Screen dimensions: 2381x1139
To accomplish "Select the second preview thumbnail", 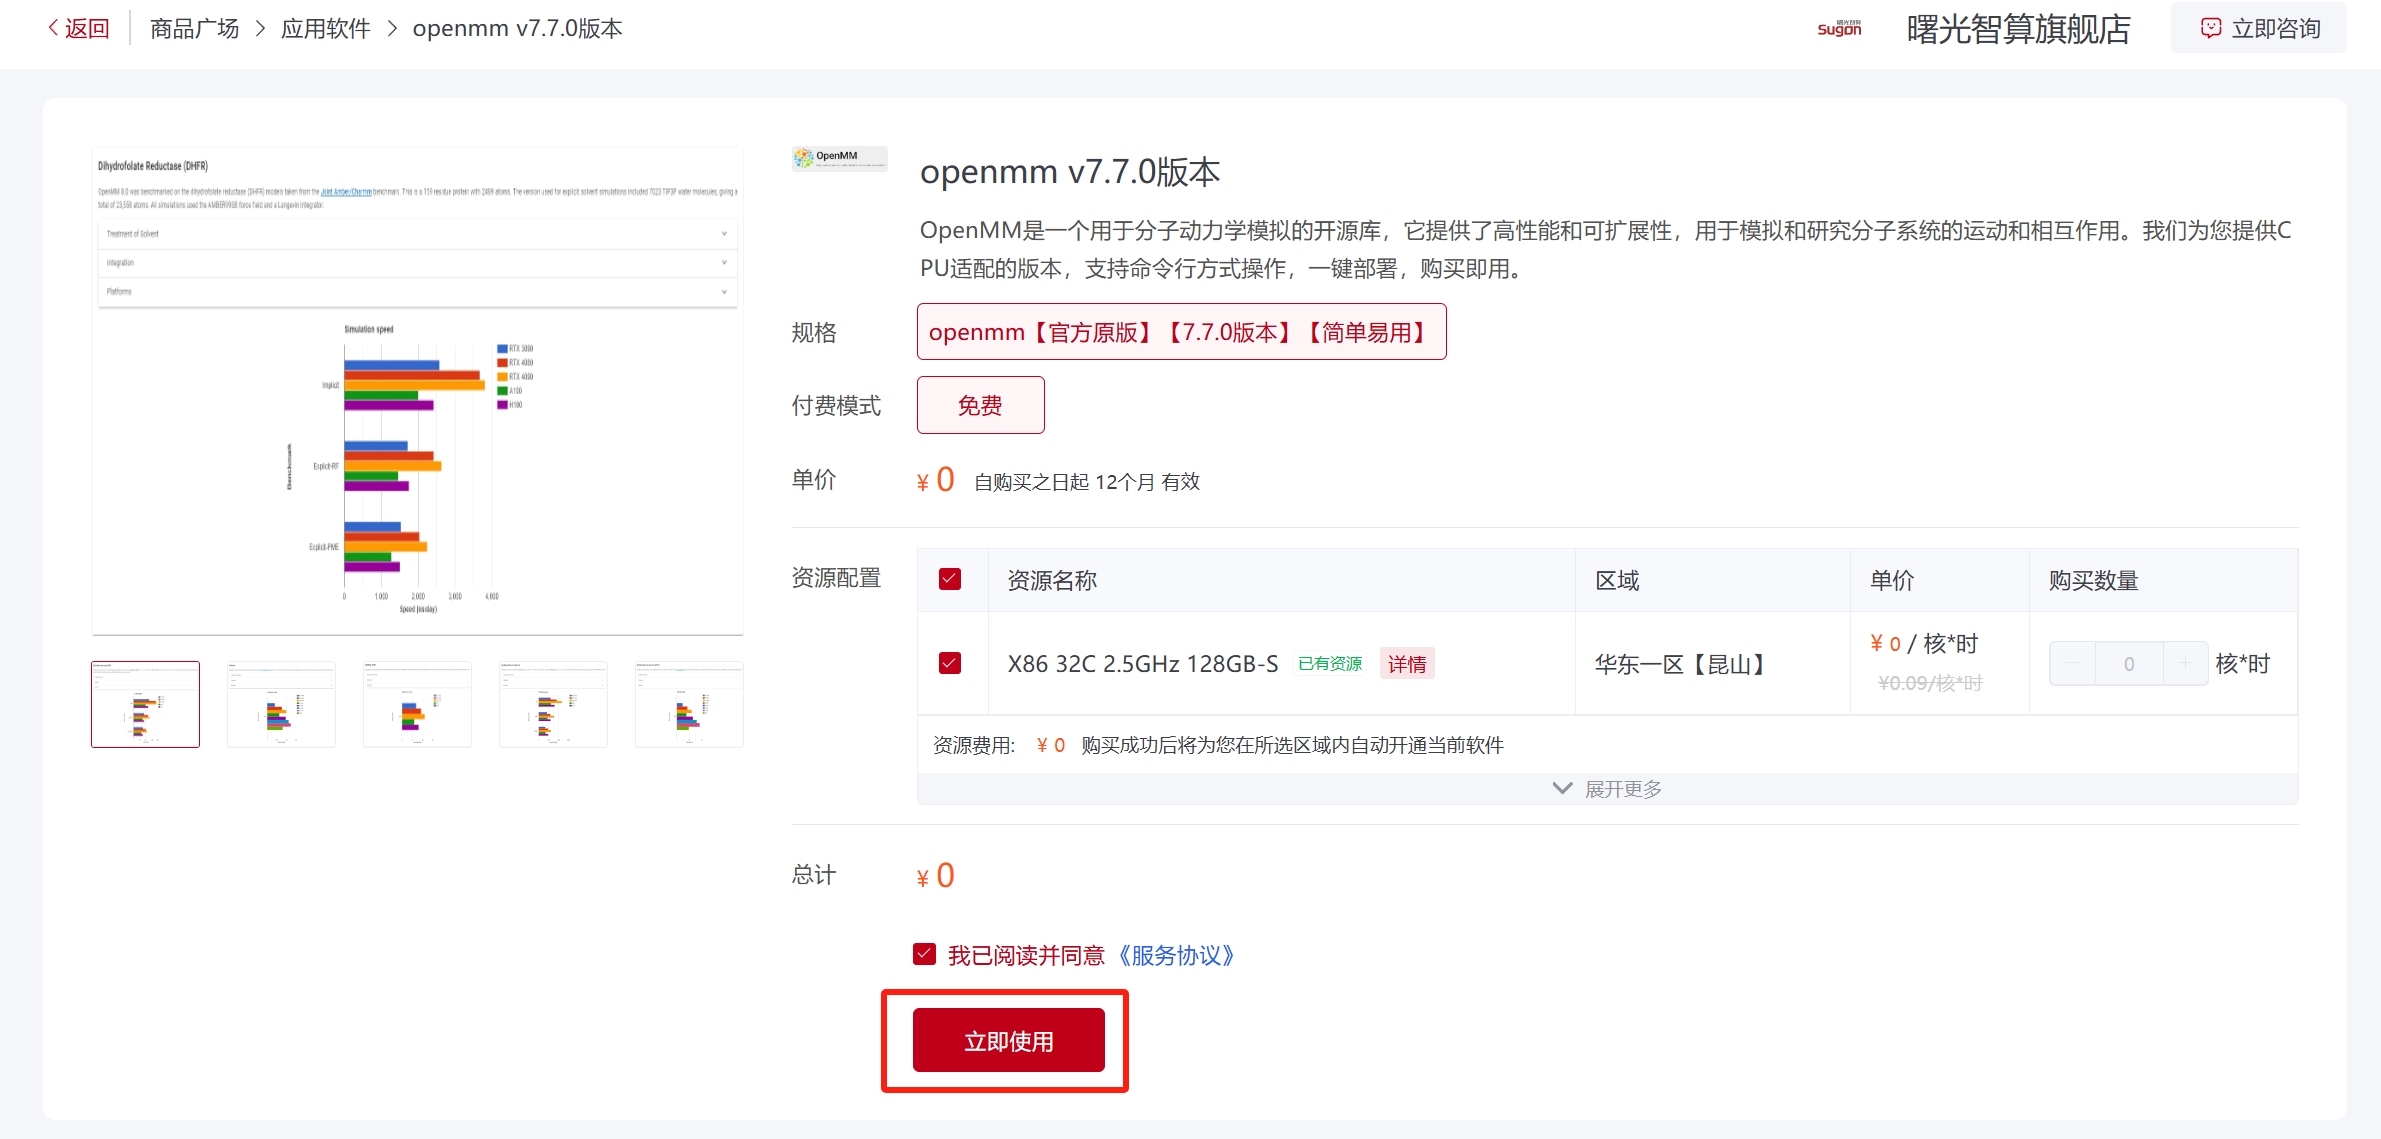I will [x=281, y=704].
